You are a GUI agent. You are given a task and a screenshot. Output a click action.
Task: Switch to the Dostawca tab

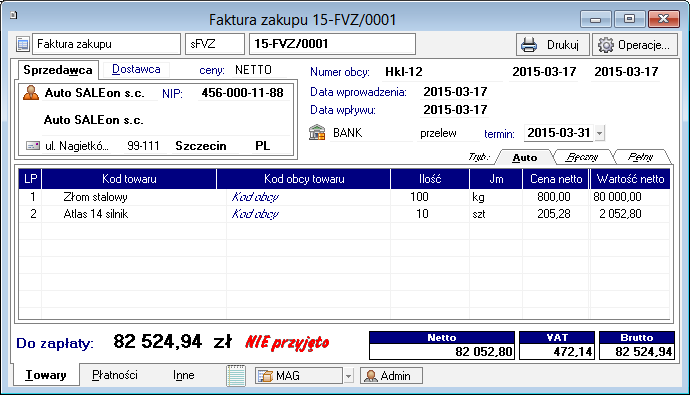point(136,69)
